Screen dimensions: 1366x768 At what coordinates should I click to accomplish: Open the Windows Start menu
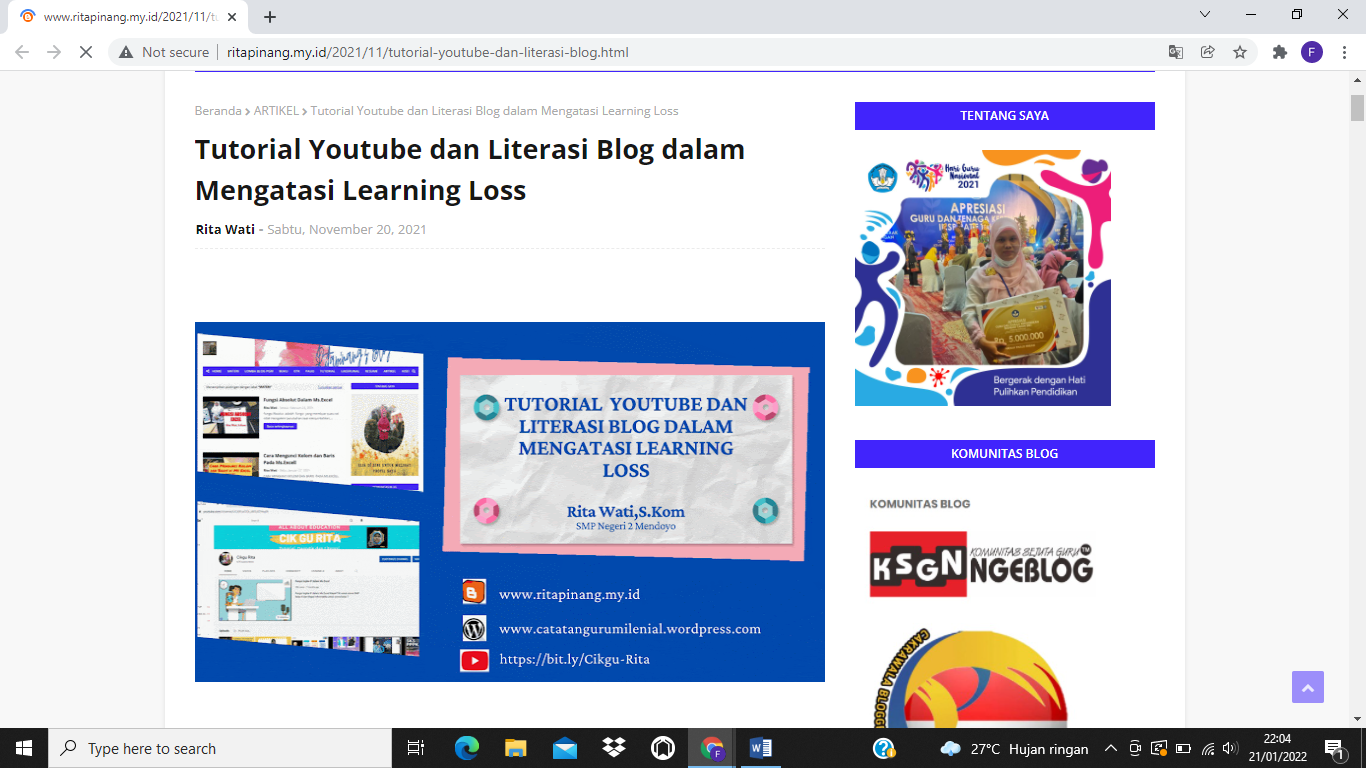24,748
